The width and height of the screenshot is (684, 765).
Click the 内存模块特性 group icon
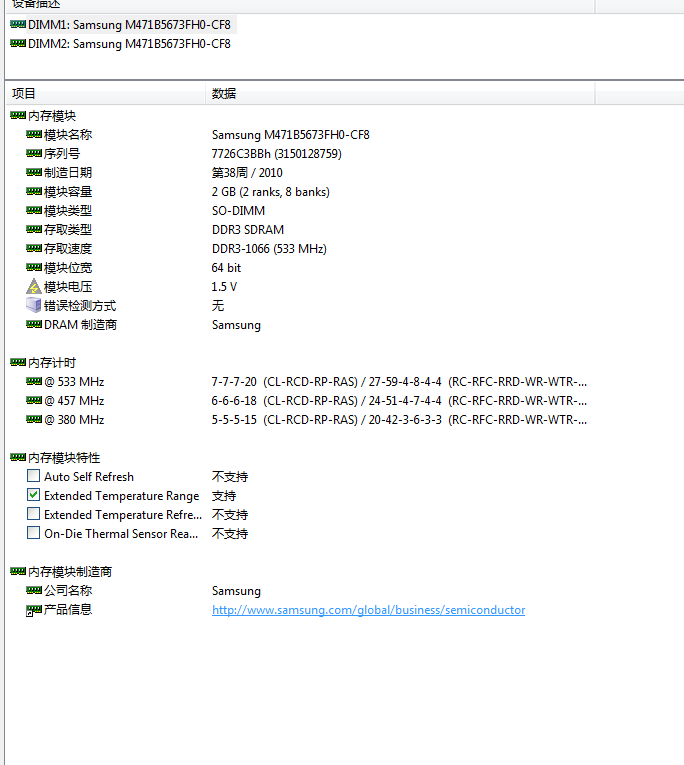[18, 457]
